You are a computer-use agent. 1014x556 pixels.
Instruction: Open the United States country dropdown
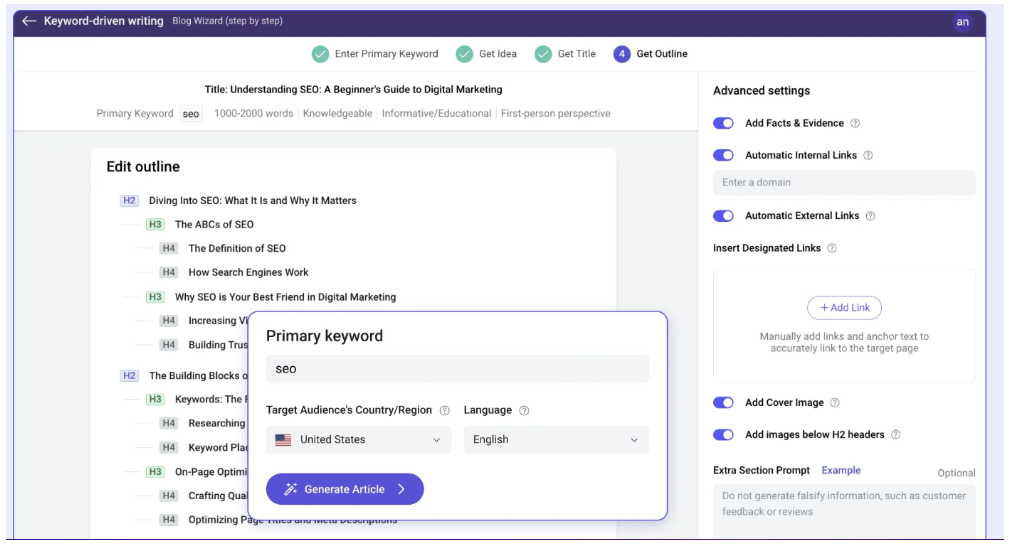(x=358, y=440)
